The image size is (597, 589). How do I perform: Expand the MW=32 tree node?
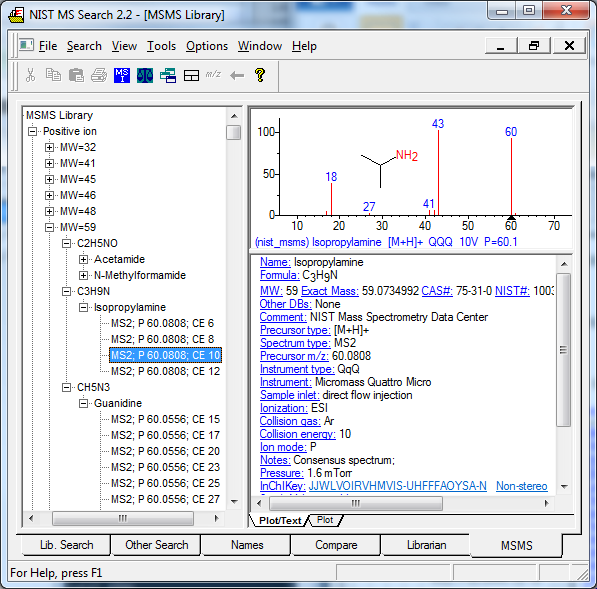pyautogui.click(x=49, y=147)
